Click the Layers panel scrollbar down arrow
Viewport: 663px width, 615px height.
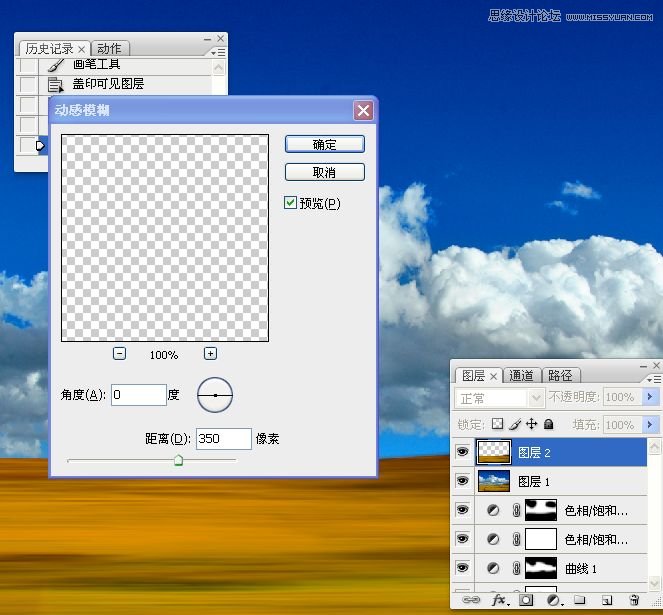click(x=654, y=583)
